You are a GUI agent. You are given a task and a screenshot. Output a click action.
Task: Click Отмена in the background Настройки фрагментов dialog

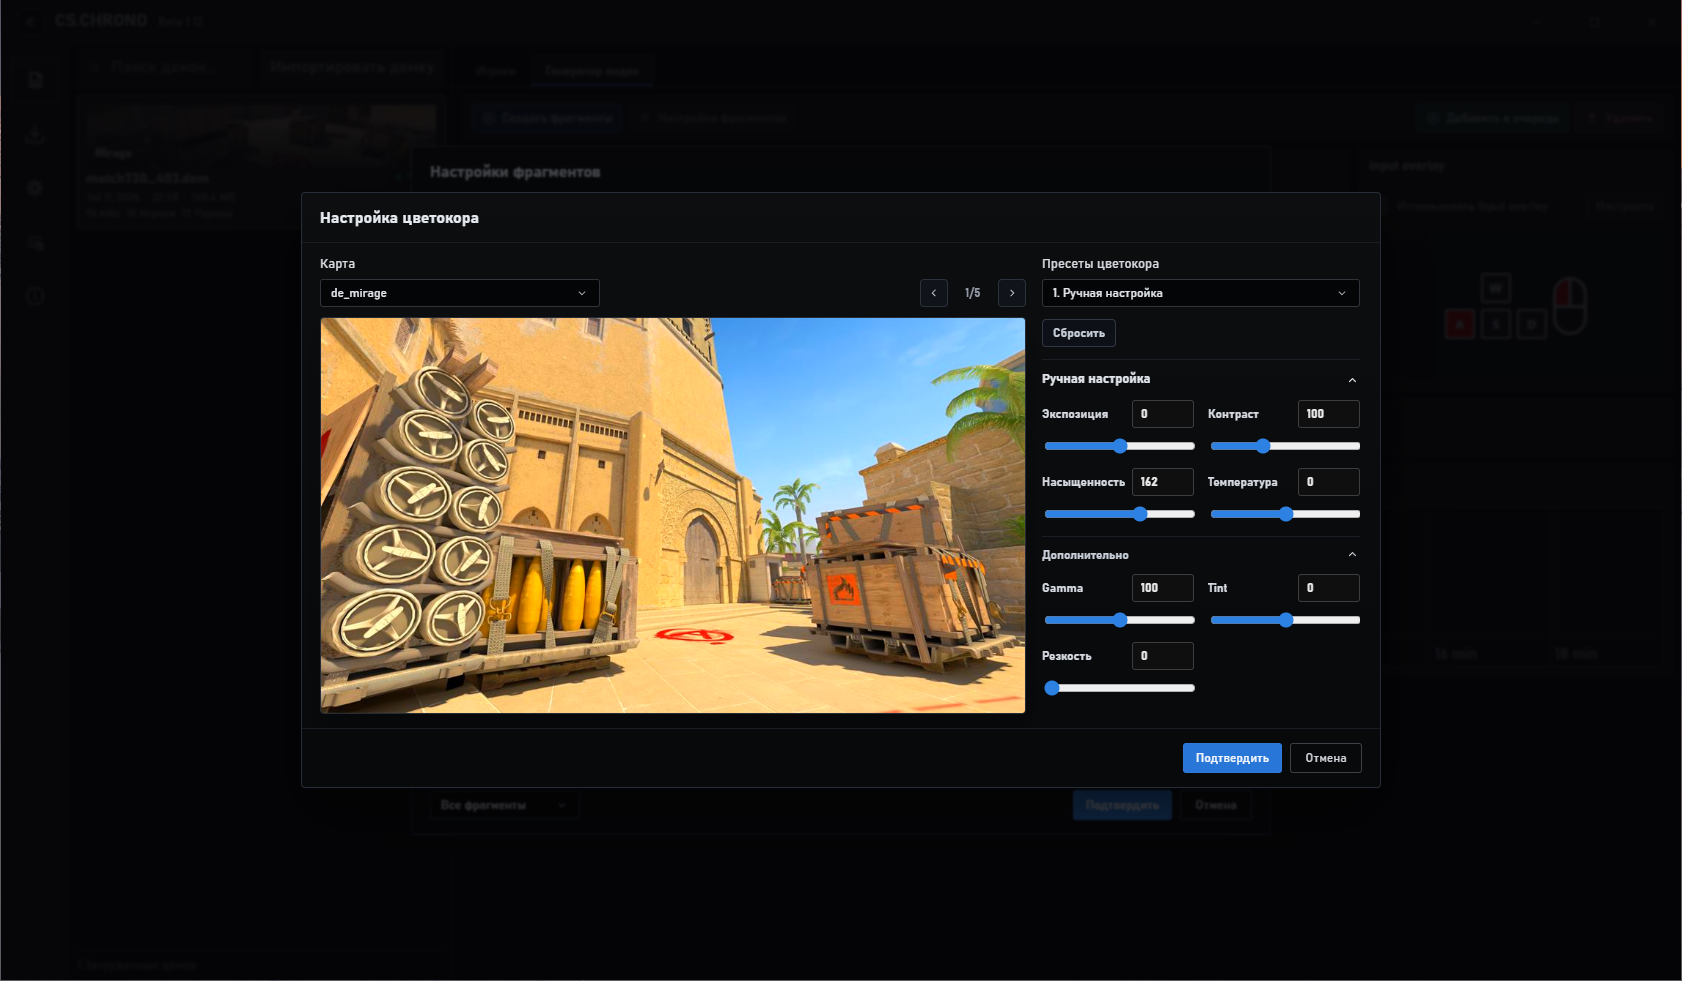coord(1216,805)
